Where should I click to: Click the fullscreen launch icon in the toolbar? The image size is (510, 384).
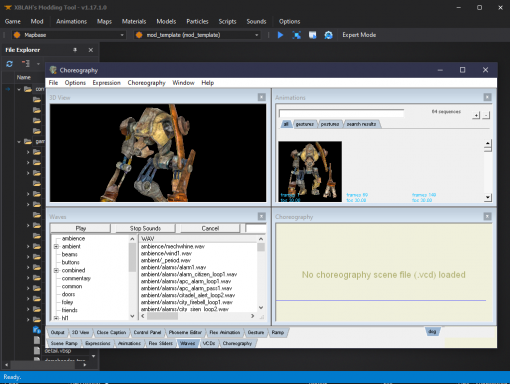click(x=296, y=35)
